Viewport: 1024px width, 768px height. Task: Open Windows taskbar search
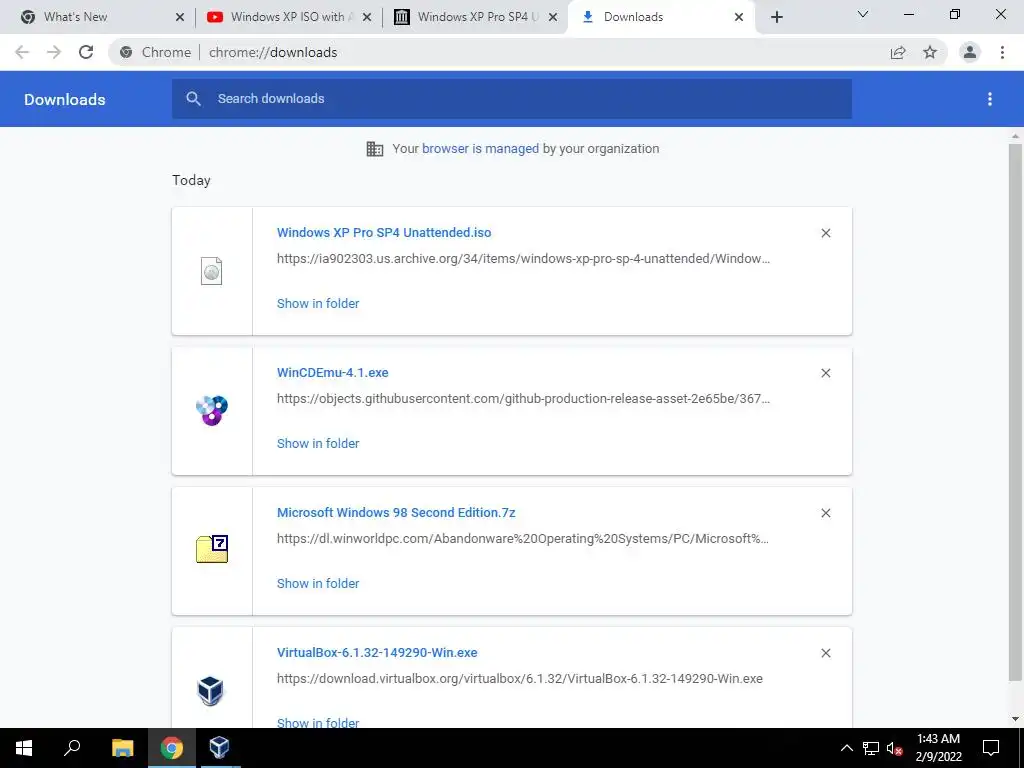[72, 748]
